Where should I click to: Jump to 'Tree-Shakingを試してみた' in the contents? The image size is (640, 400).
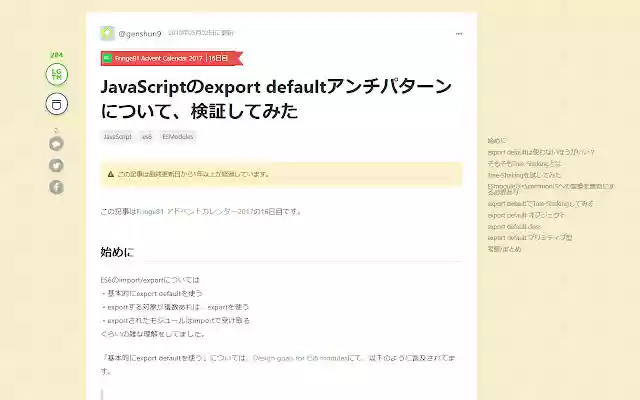coord(524,175)
